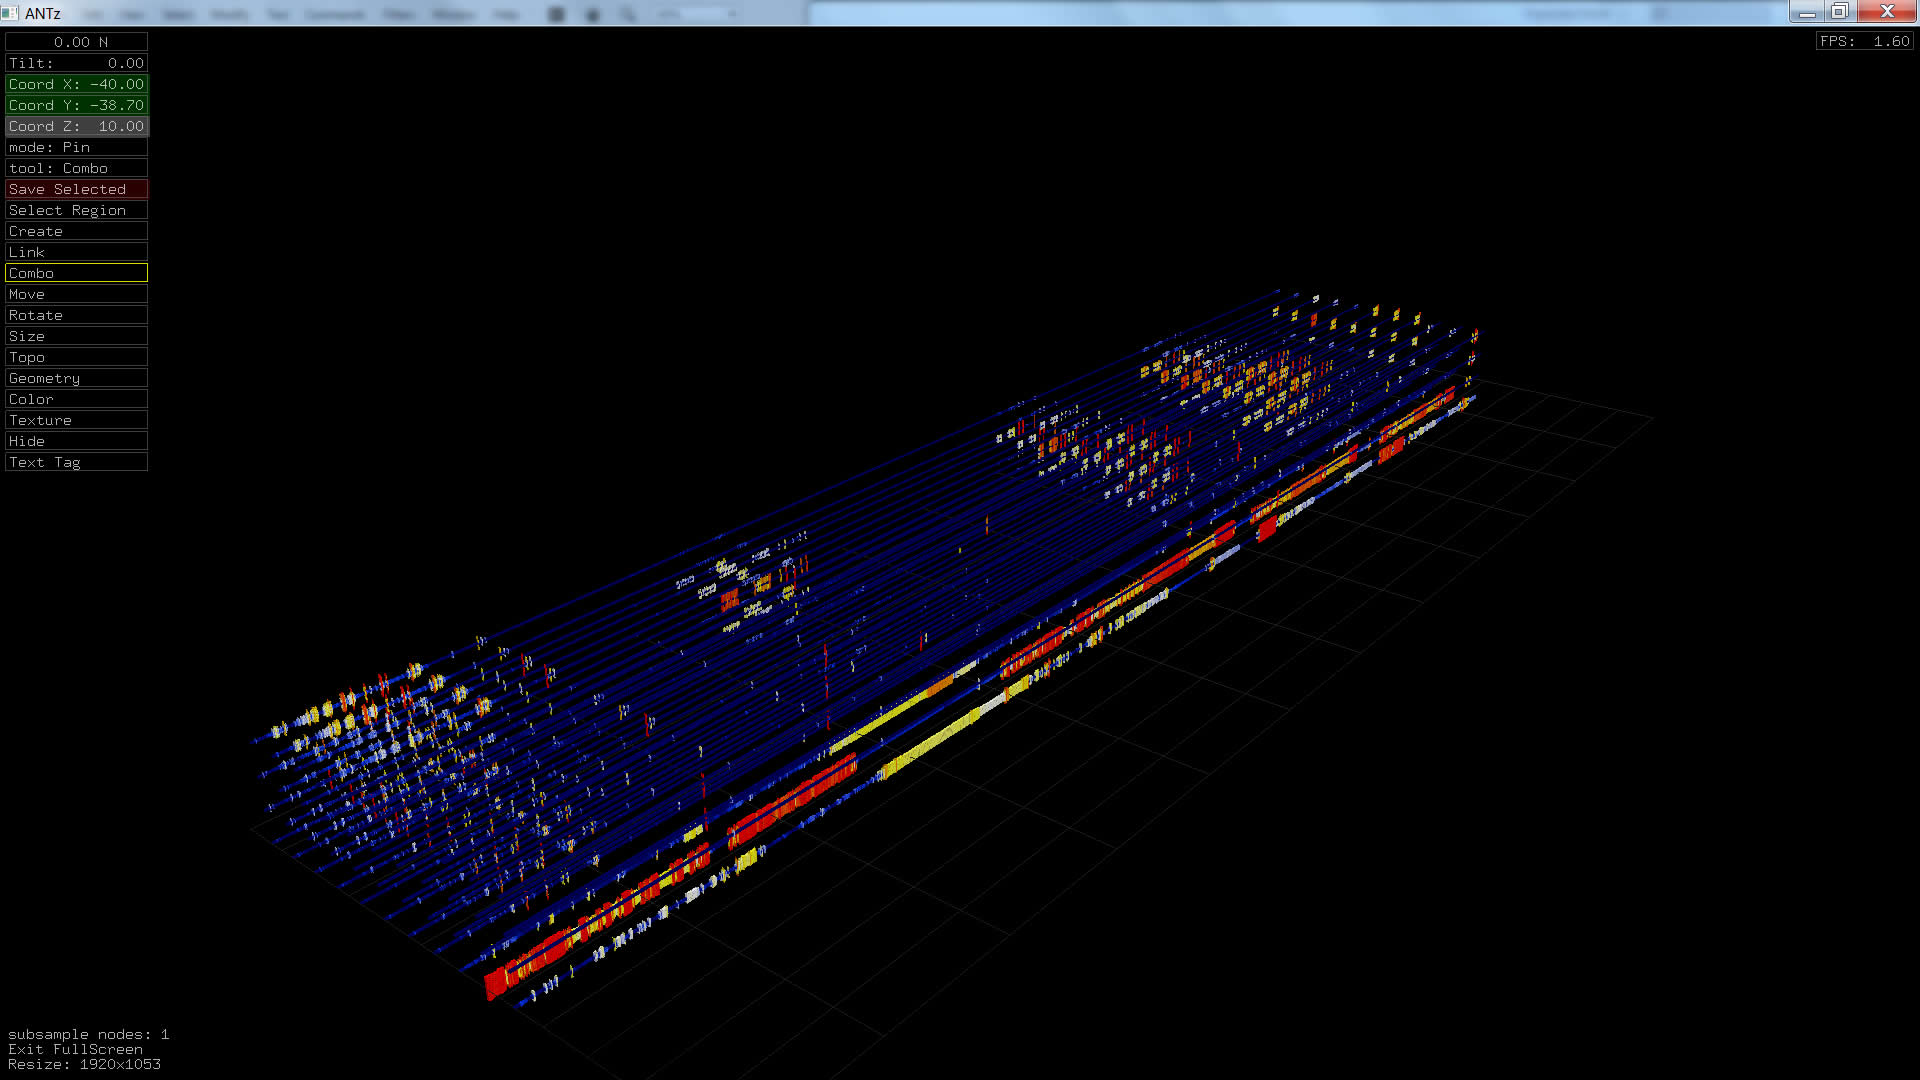Click the Hide tool entry
The image size is (1920, 1080).
77,441
